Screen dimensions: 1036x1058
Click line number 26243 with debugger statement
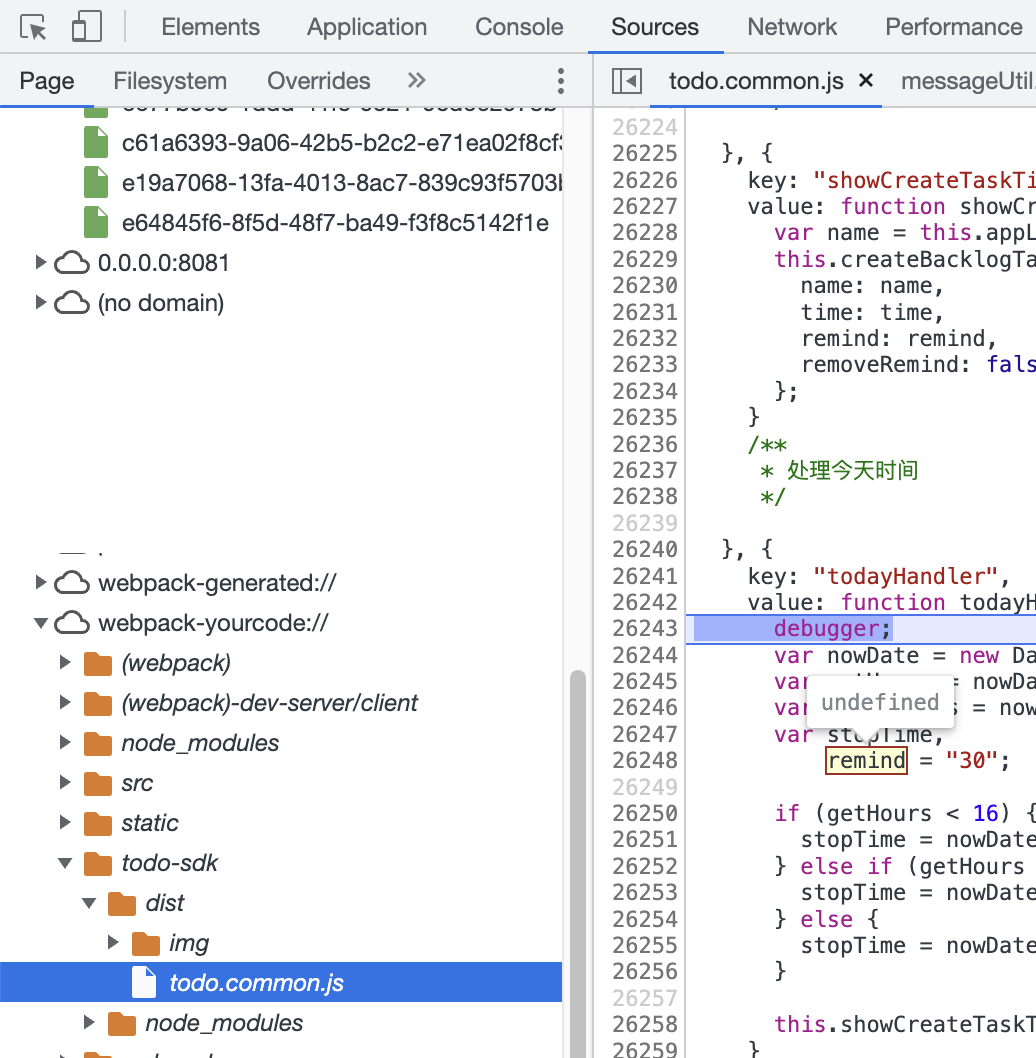tap(645, 628)
